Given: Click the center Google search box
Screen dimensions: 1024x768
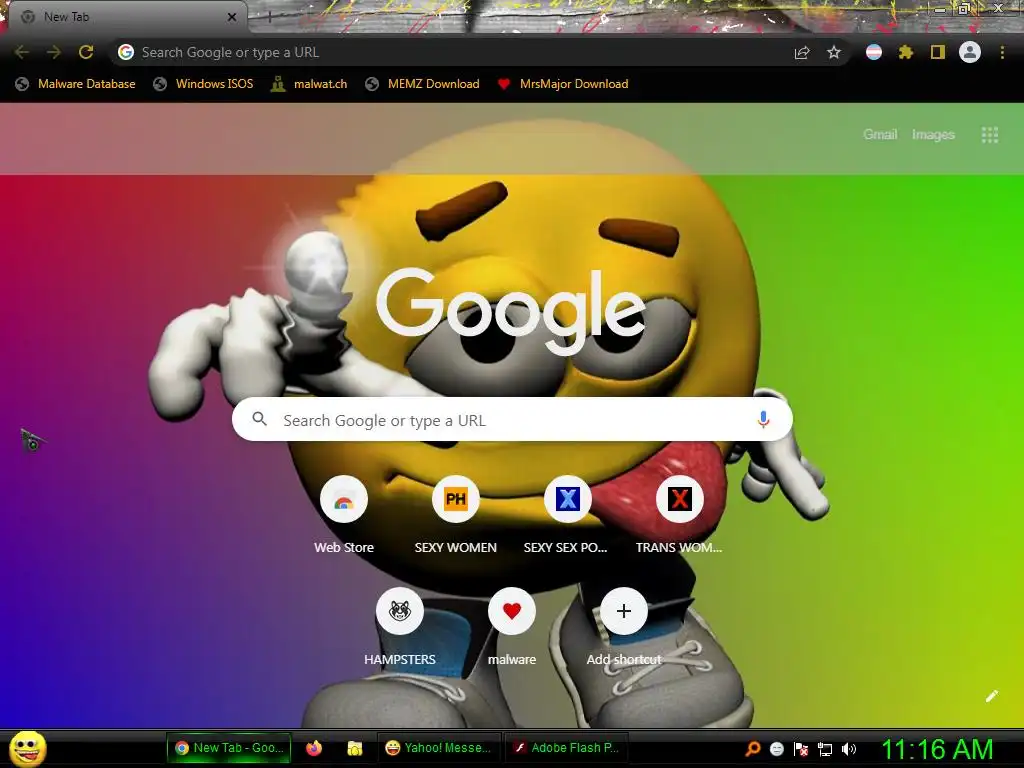Looking at the screenshot, I should pos(512,419).
